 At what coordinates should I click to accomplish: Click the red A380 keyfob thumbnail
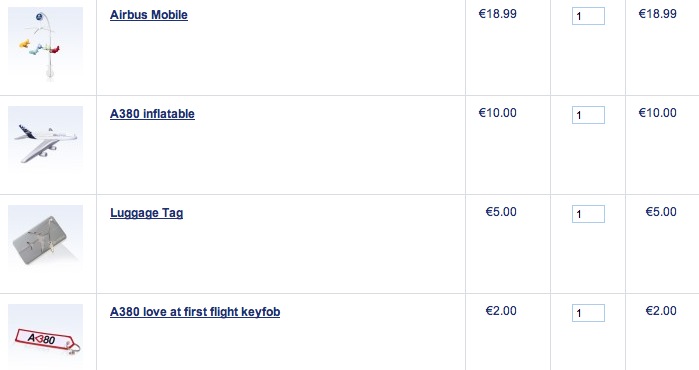[45, 337]
